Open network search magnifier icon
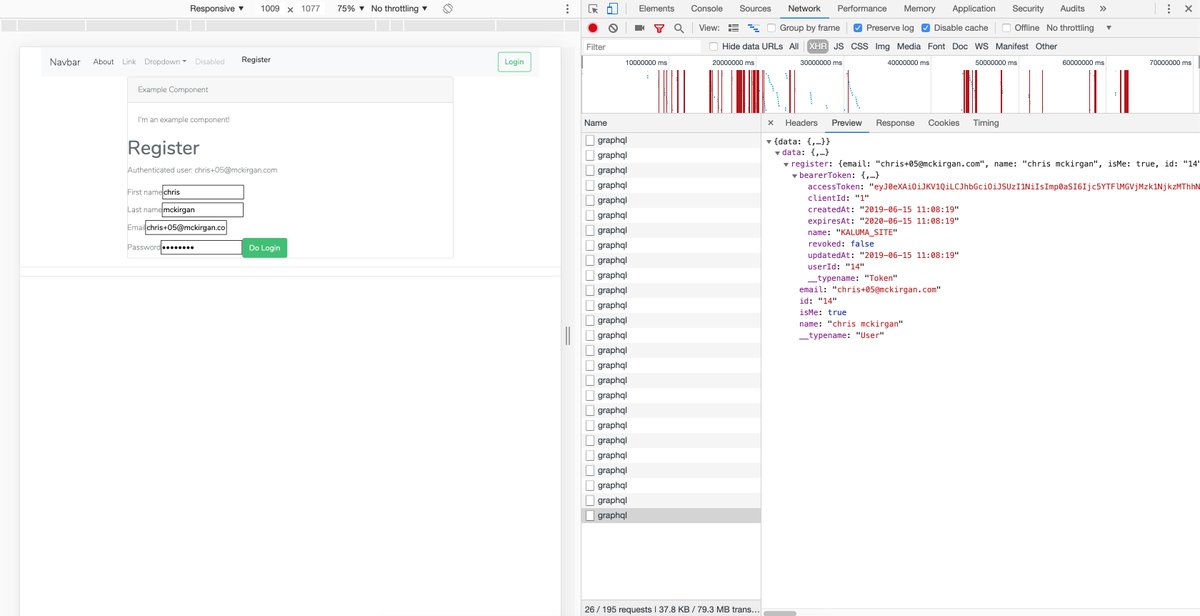The height and width of the screenshot is (616, 1200). (679, 28)
